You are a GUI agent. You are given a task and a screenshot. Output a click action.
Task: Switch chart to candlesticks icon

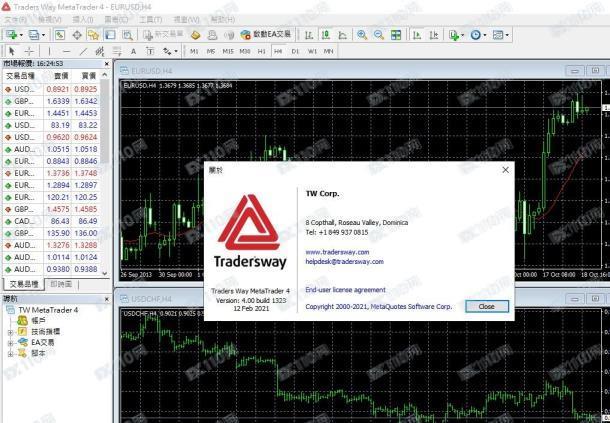(326, 35)
